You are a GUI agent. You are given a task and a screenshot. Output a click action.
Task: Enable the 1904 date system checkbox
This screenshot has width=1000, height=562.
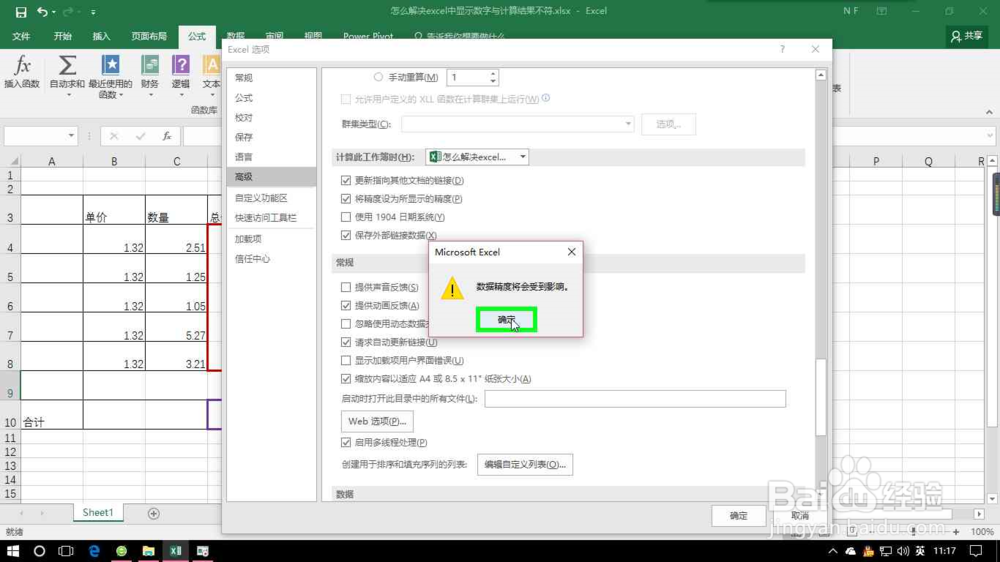point(346,218)
